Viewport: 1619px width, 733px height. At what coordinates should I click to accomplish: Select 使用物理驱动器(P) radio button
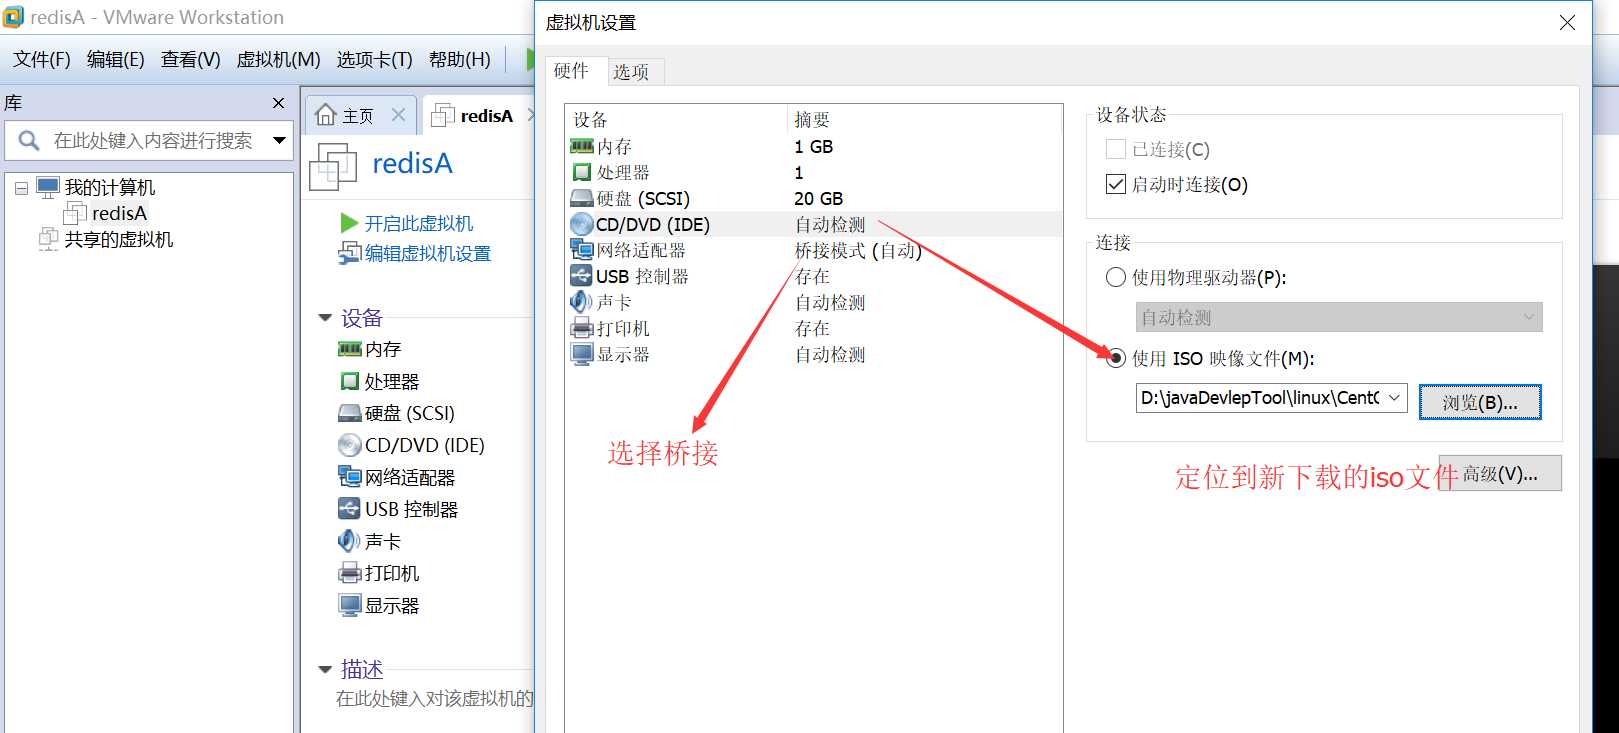[1116, 277]
